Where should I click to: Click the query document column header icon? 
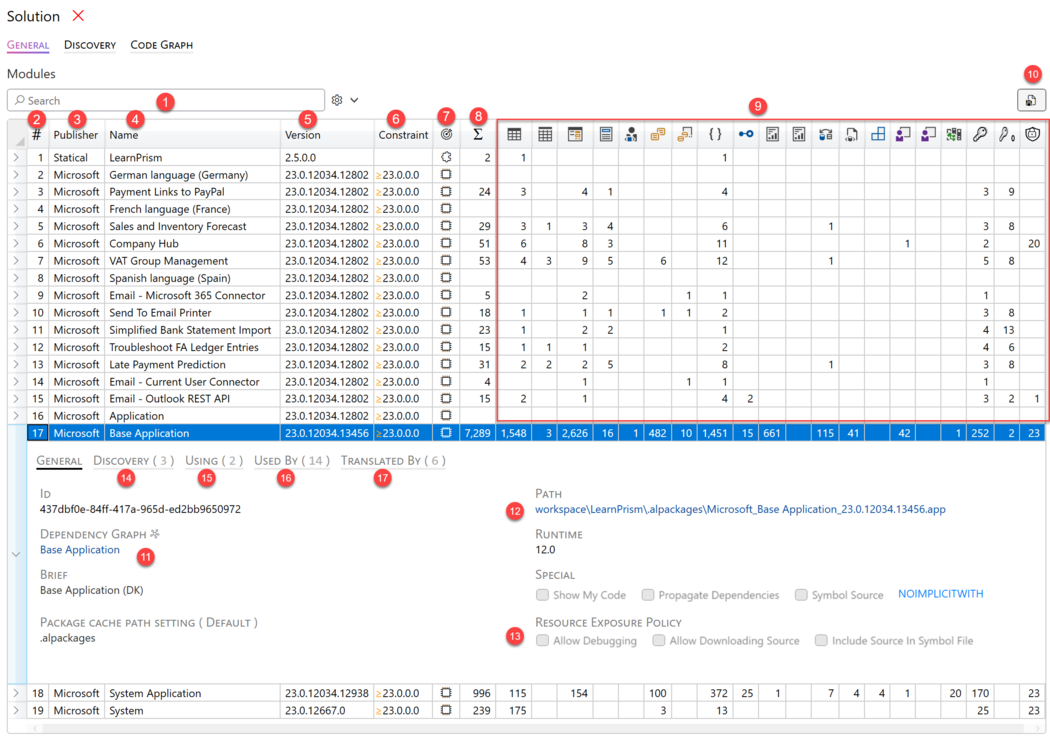tap(851, 135)
